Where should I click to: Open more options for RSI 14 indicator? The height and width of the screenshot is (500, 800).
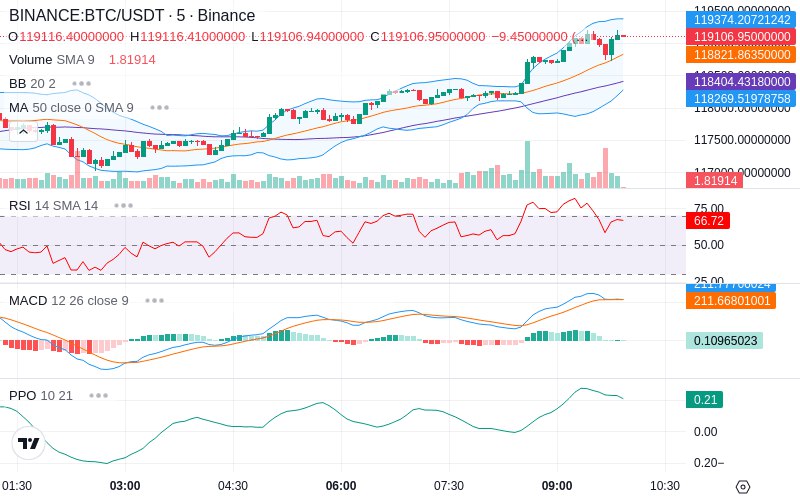coord(123,206)
